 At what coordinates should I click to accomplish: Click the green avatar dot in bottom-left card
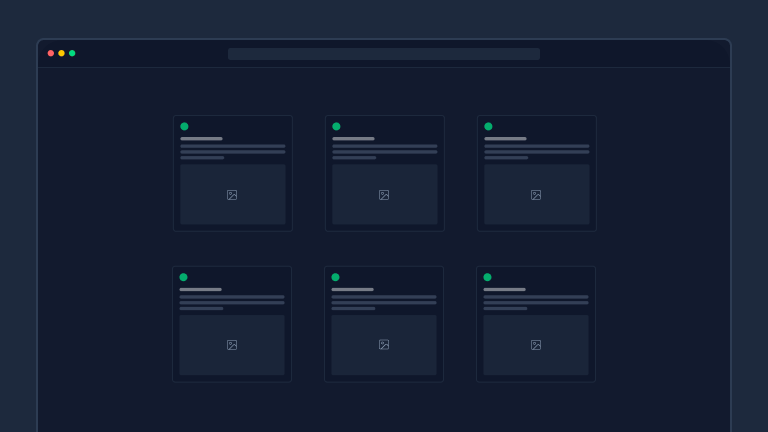coord(183,277)
